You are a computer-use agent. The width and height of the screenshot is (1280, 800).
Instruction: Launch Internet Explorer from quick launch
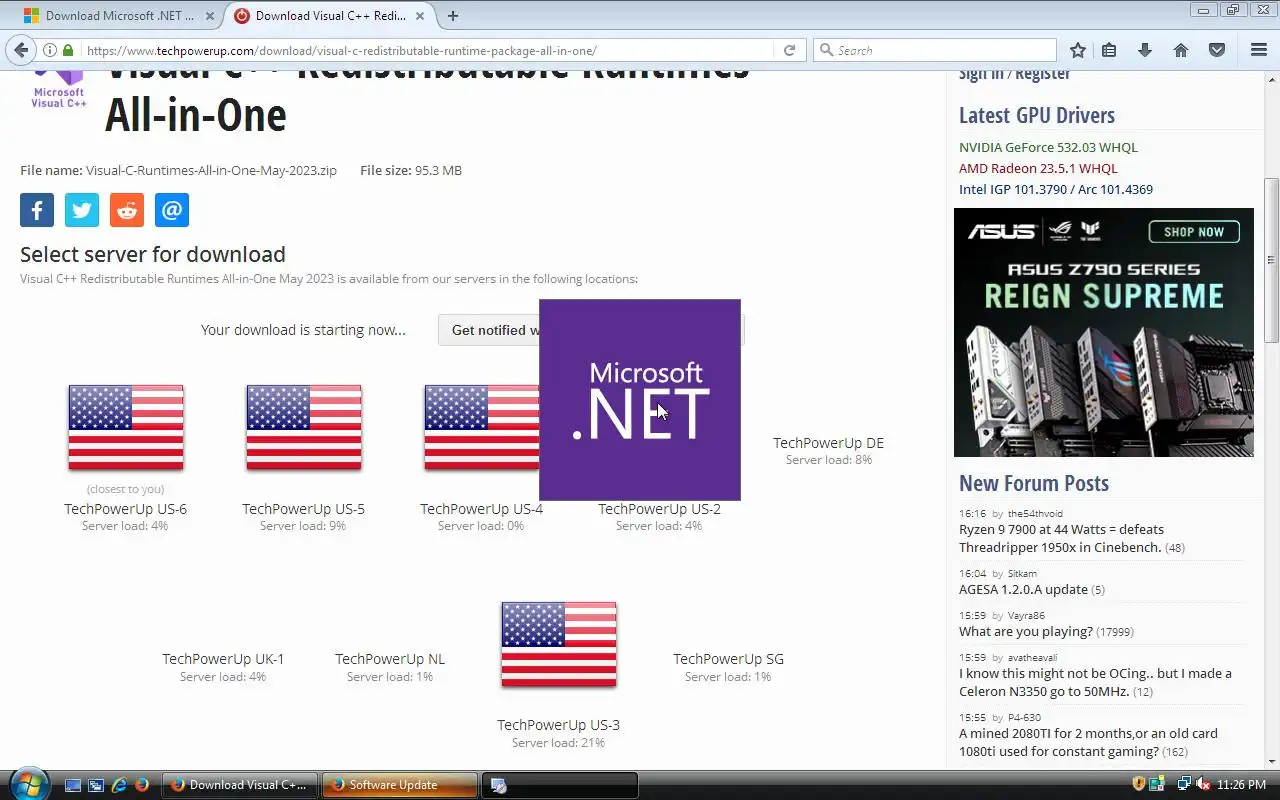tap(119, 785)
